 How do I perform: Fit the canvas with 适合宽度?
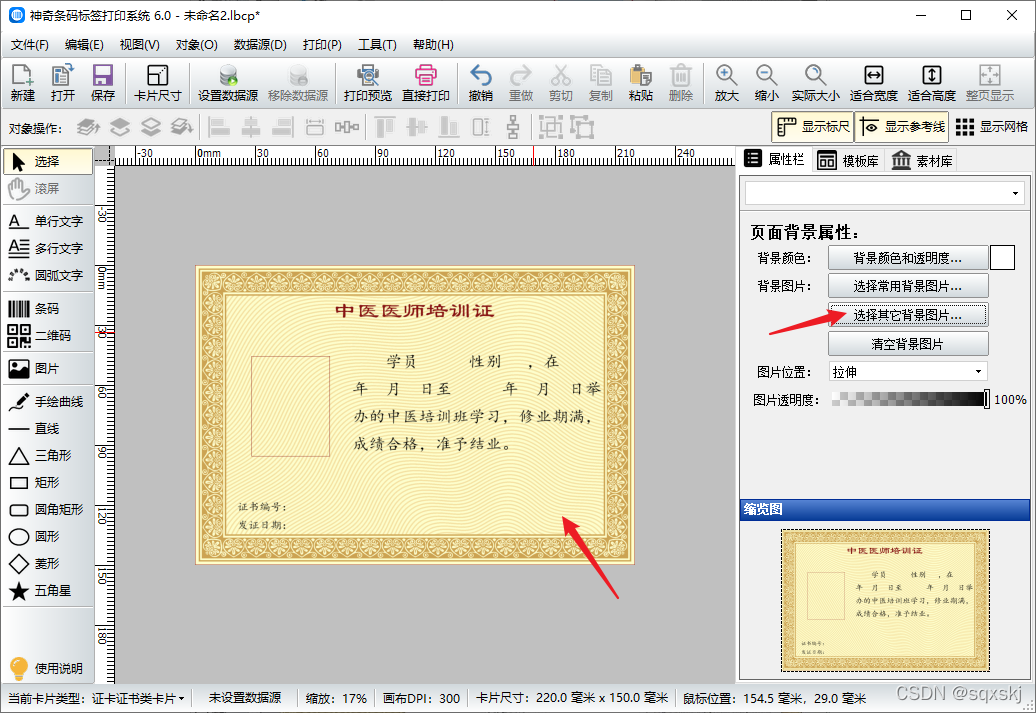click(x=873, y=83)
